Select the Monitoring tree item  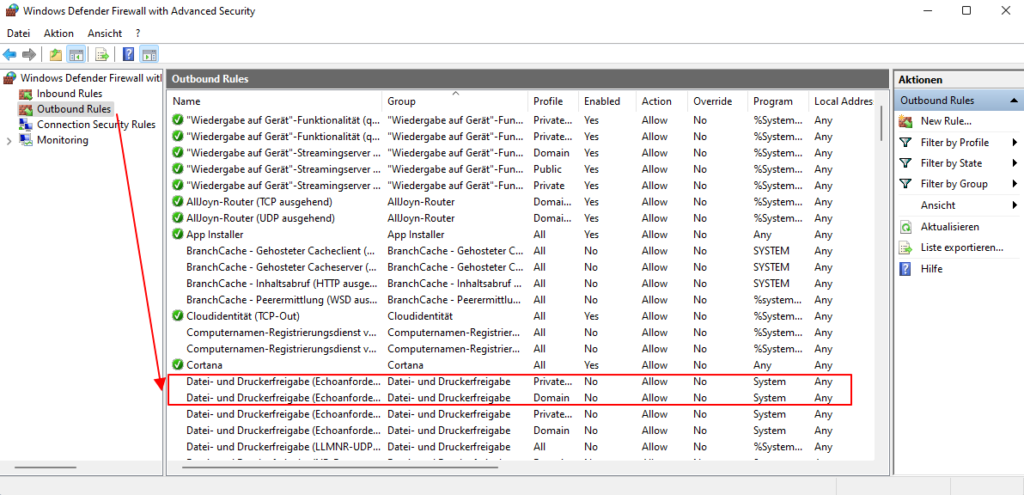coord(63,140)
